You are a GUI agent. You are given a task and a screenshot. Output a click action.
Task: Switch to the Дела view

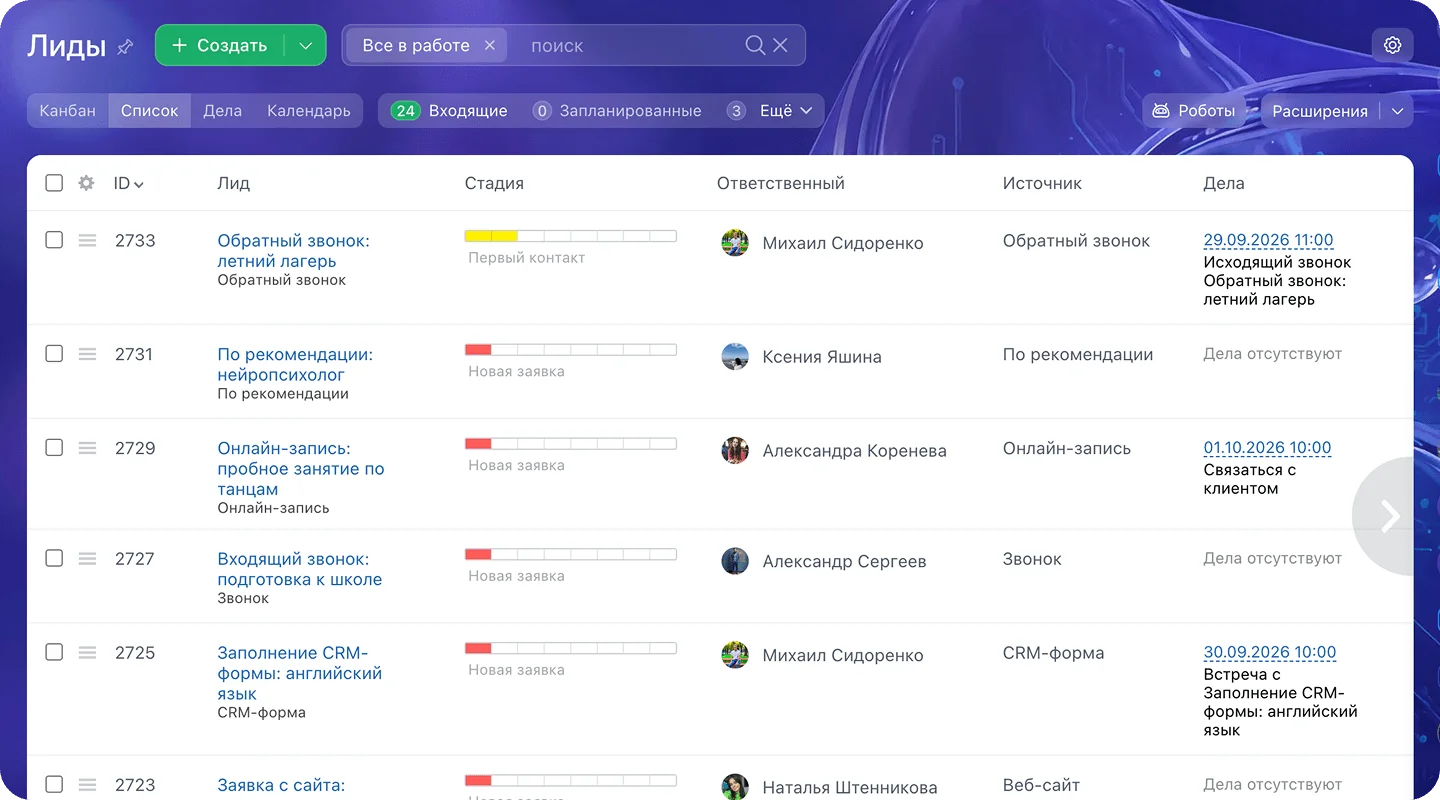point(222,111)
